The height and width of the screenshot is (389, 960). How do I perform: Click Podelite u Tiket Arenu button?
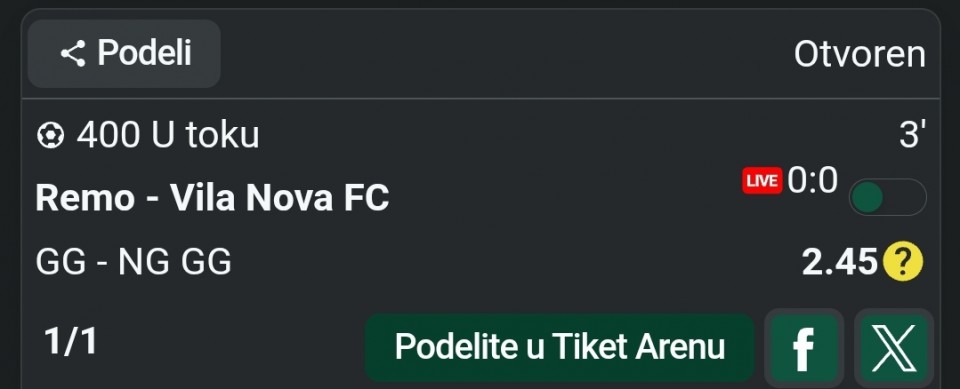[x=560, y=347]
